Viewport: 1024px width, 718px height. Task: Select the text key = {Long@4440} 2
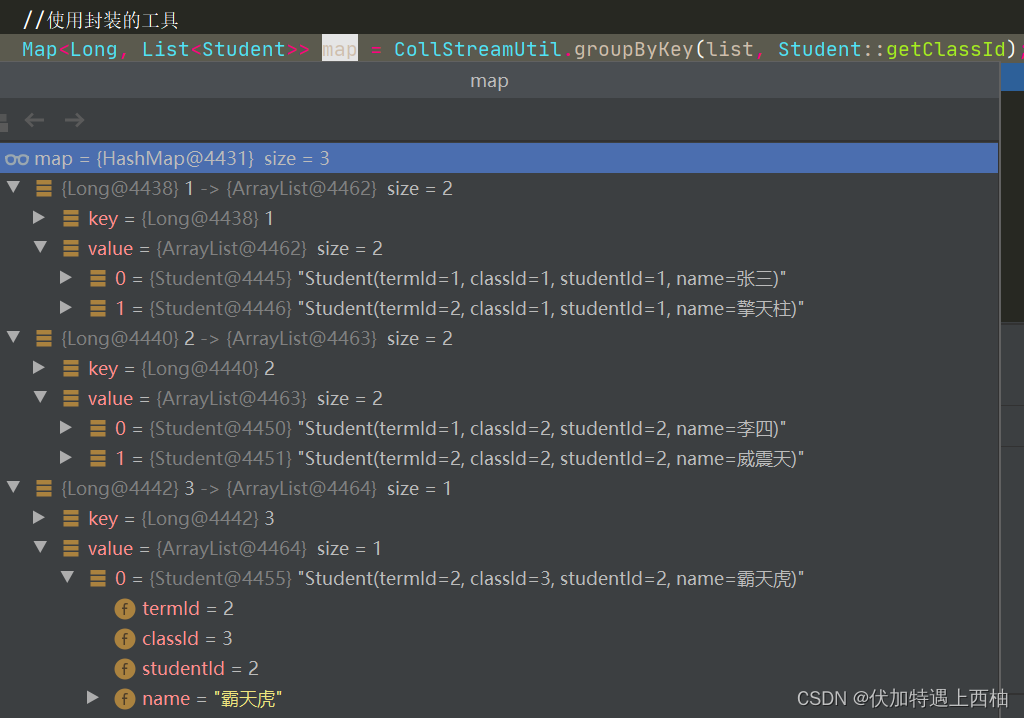click(x=181, y=368)
